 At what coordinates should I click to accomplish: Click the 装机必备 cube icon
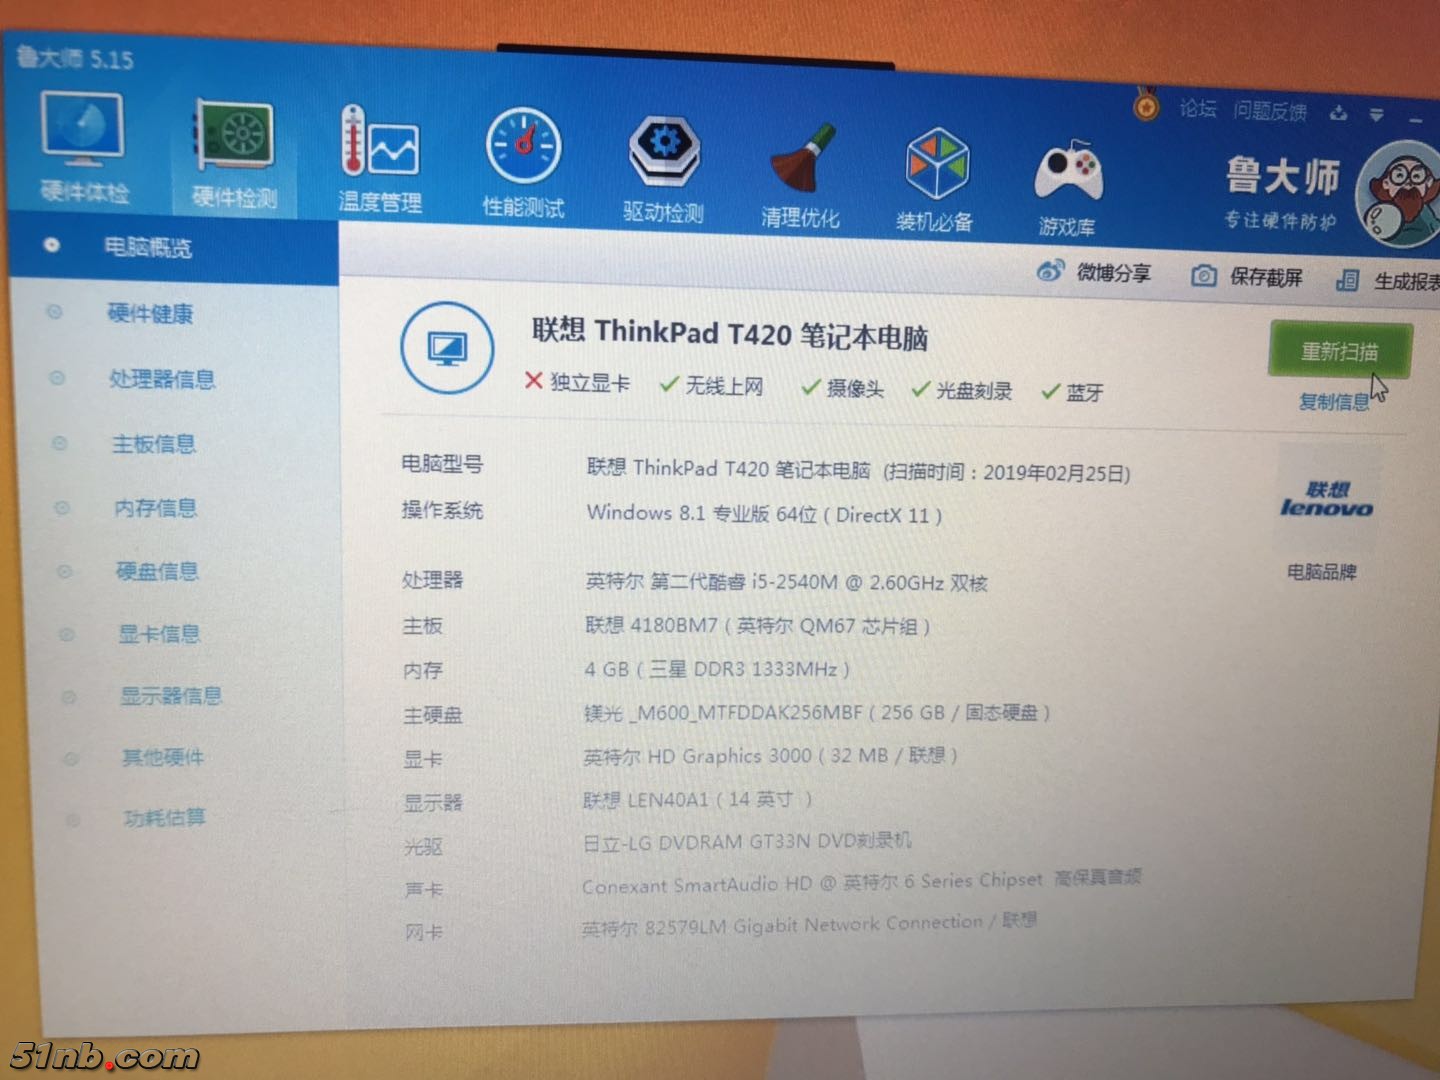(936, 178)
